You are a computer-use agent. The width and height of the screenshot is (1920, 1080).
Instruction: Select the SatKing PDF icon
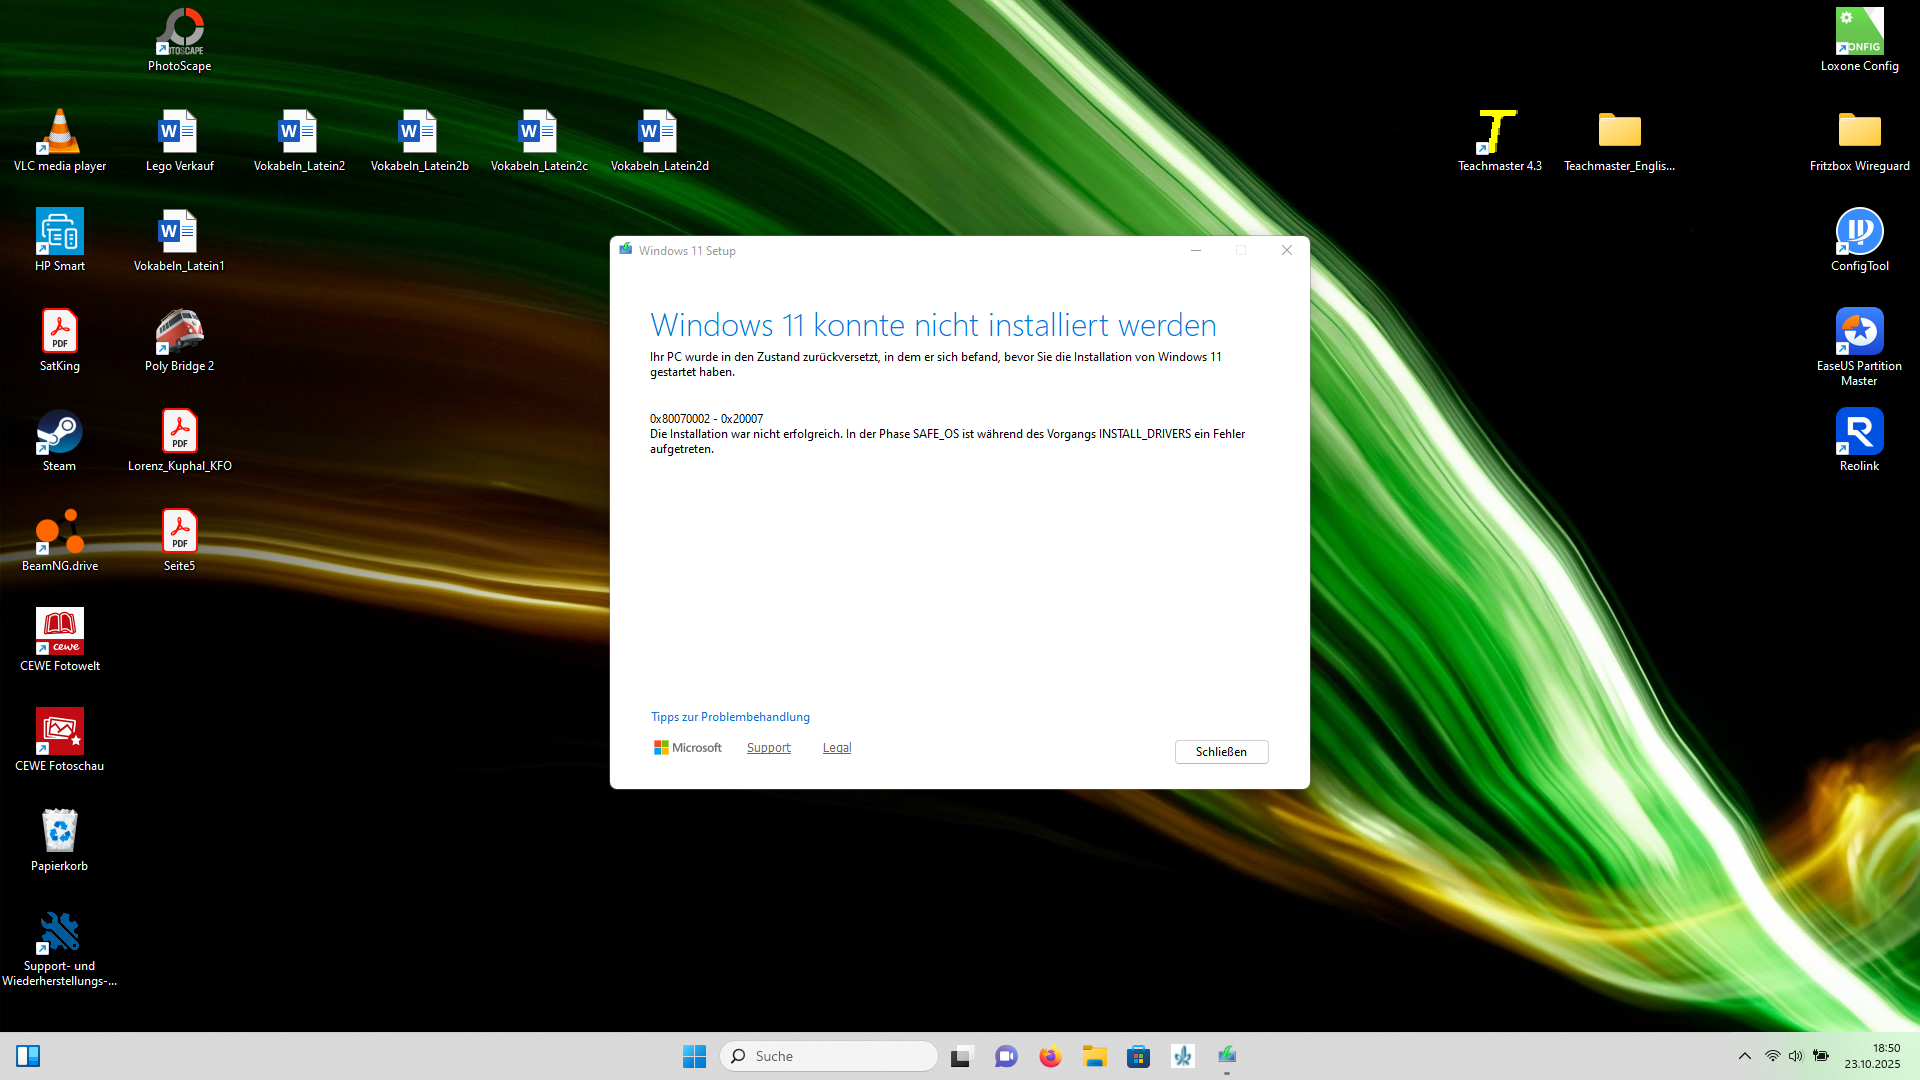(x=60, y=340)
